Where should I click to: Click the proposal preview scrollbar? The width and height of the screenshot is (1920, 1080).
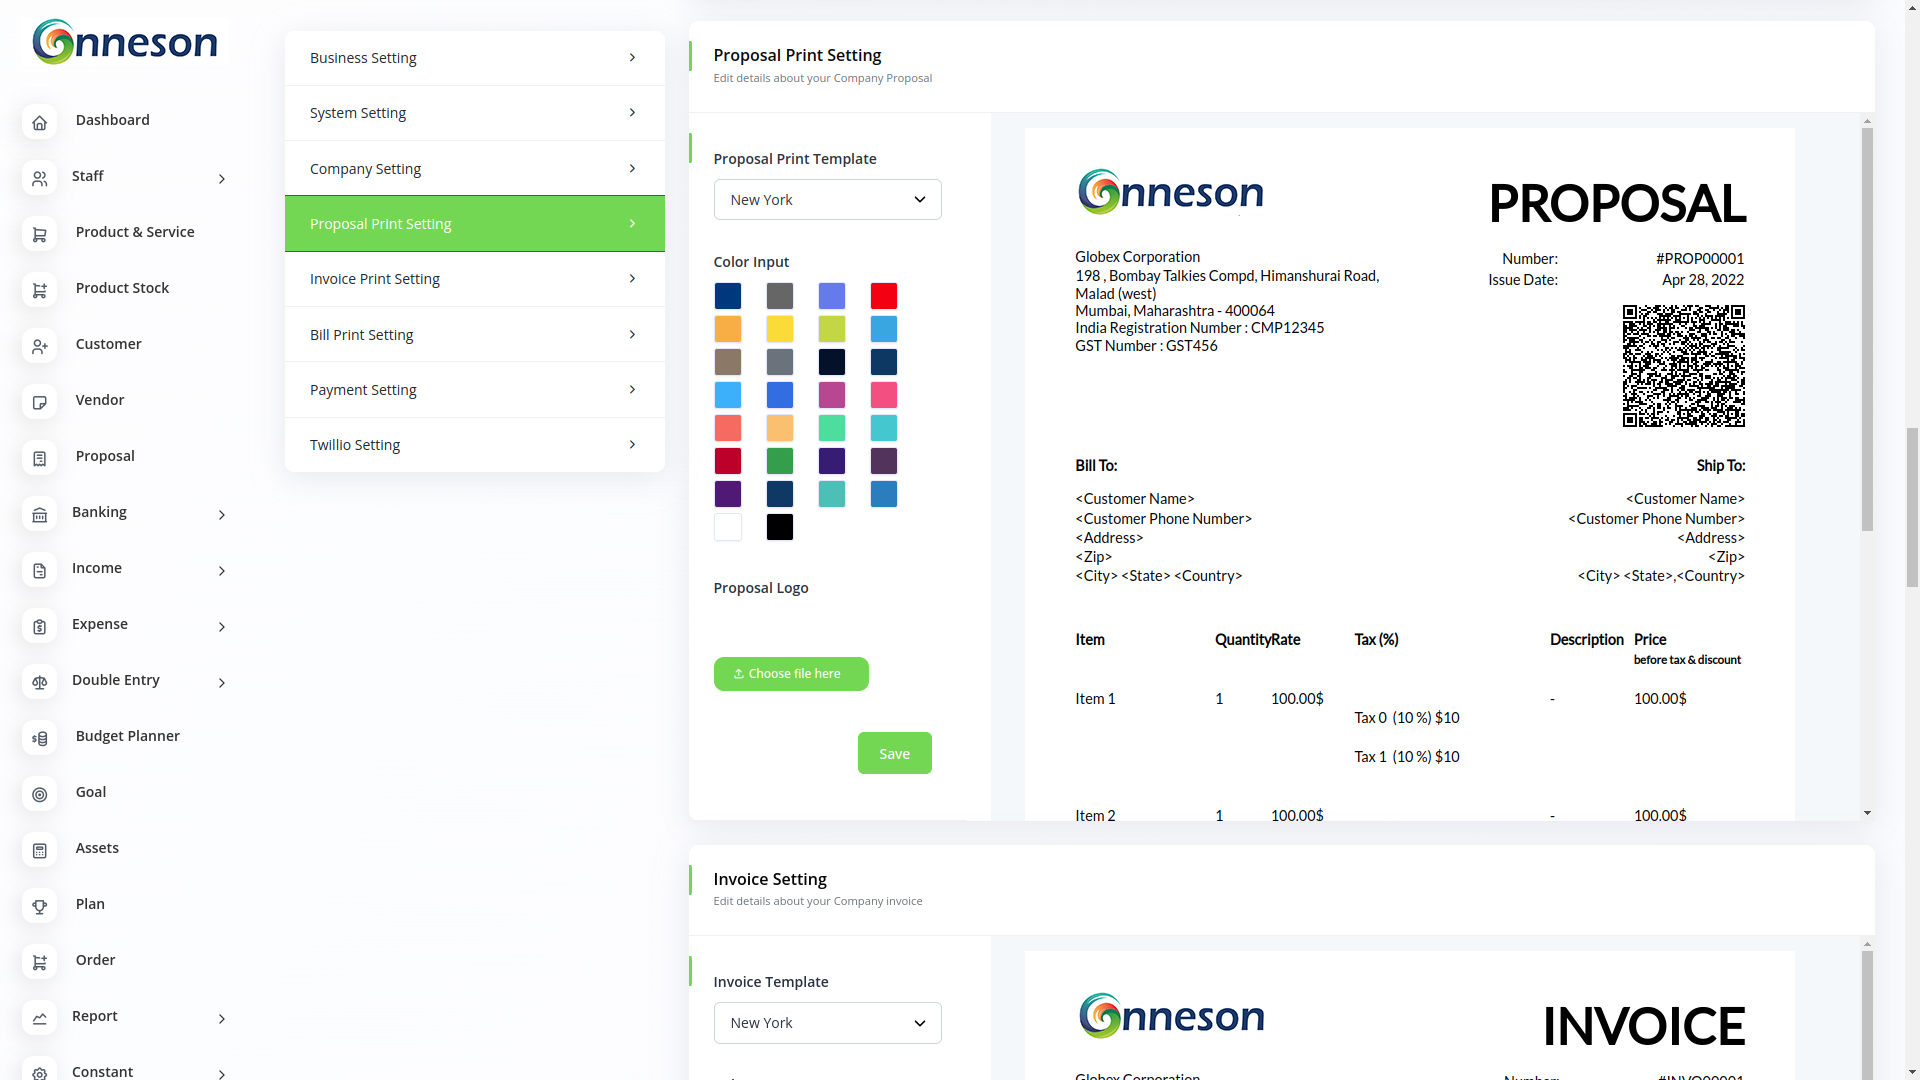(x=1866, y=330)
